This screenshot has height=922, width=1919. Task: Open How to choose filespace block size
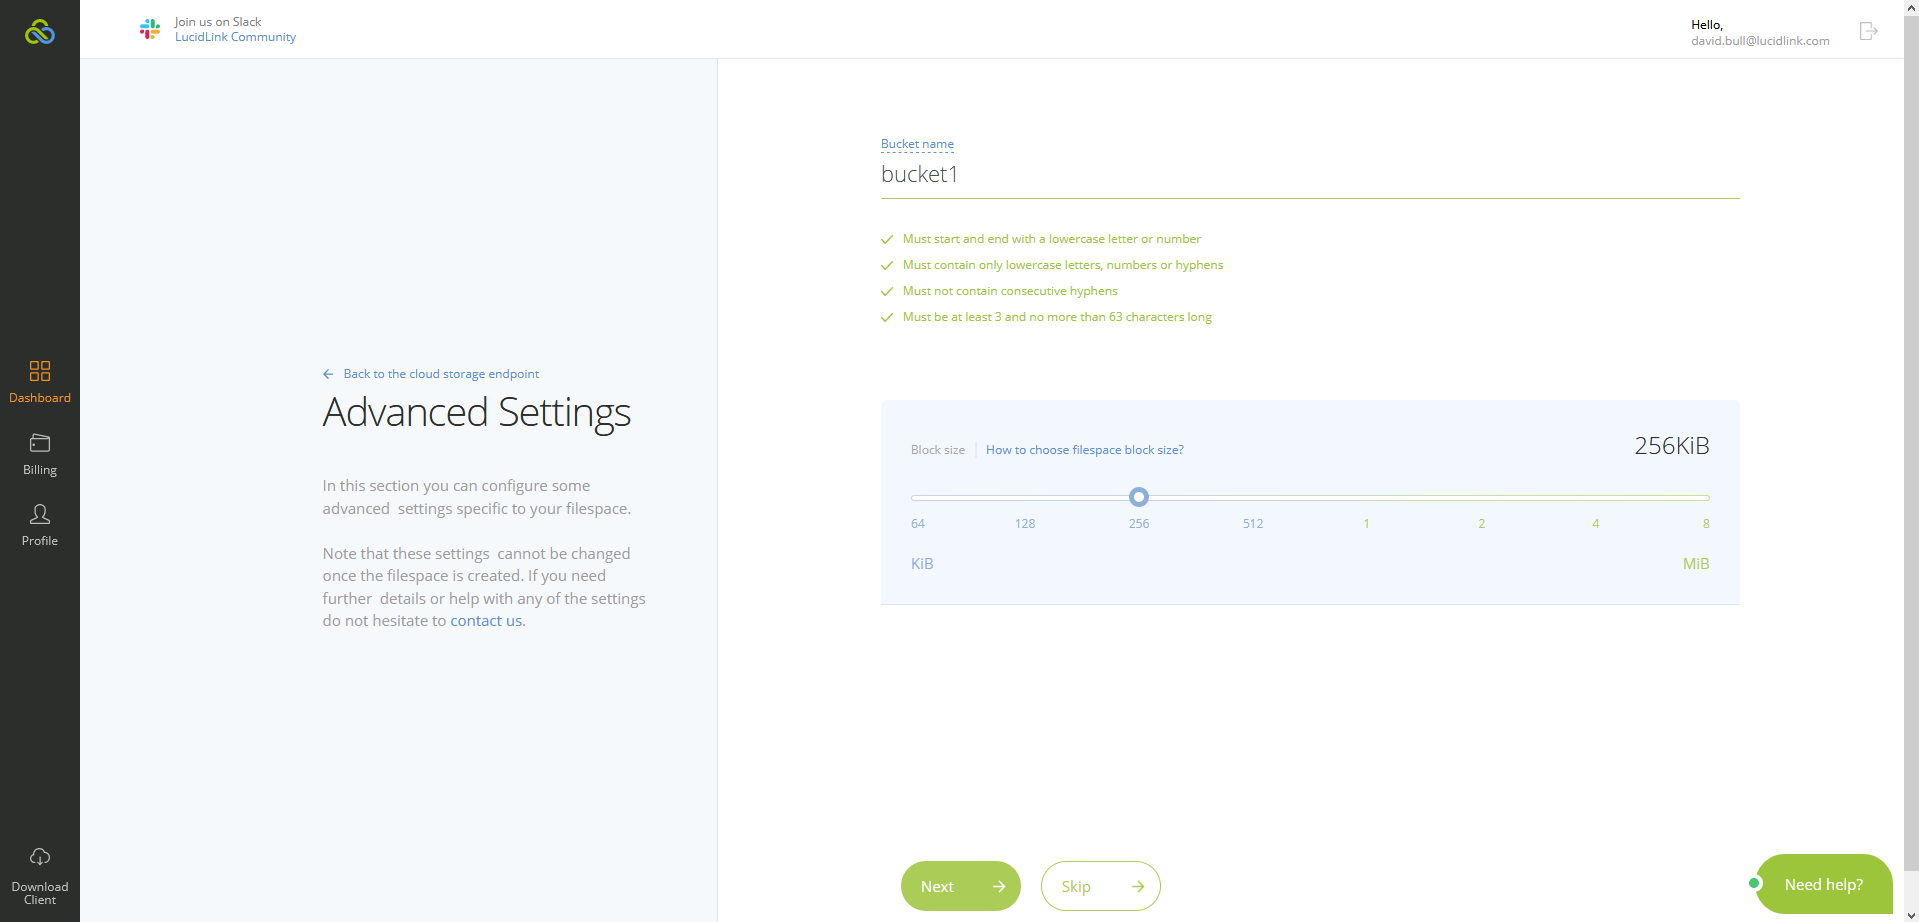click(x=1084, y=450)
